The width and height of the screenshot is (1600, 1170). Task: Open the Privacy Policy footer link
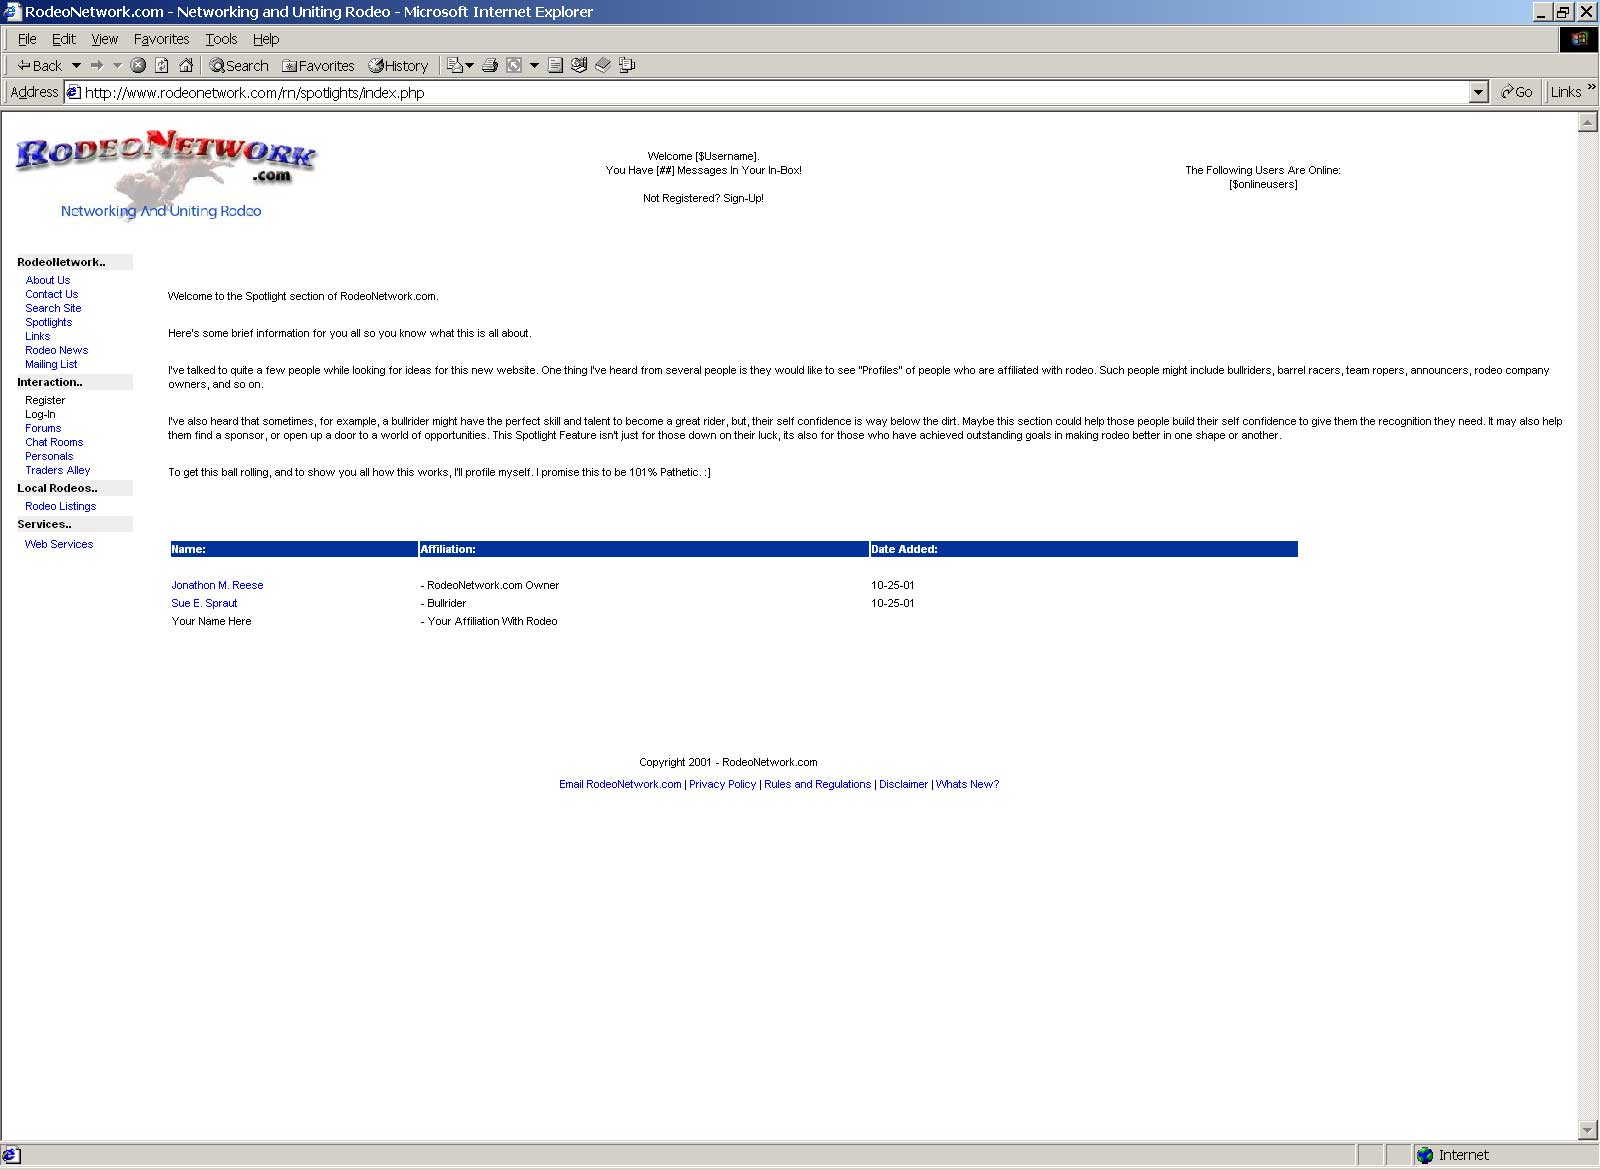click(x=722, y=784)
